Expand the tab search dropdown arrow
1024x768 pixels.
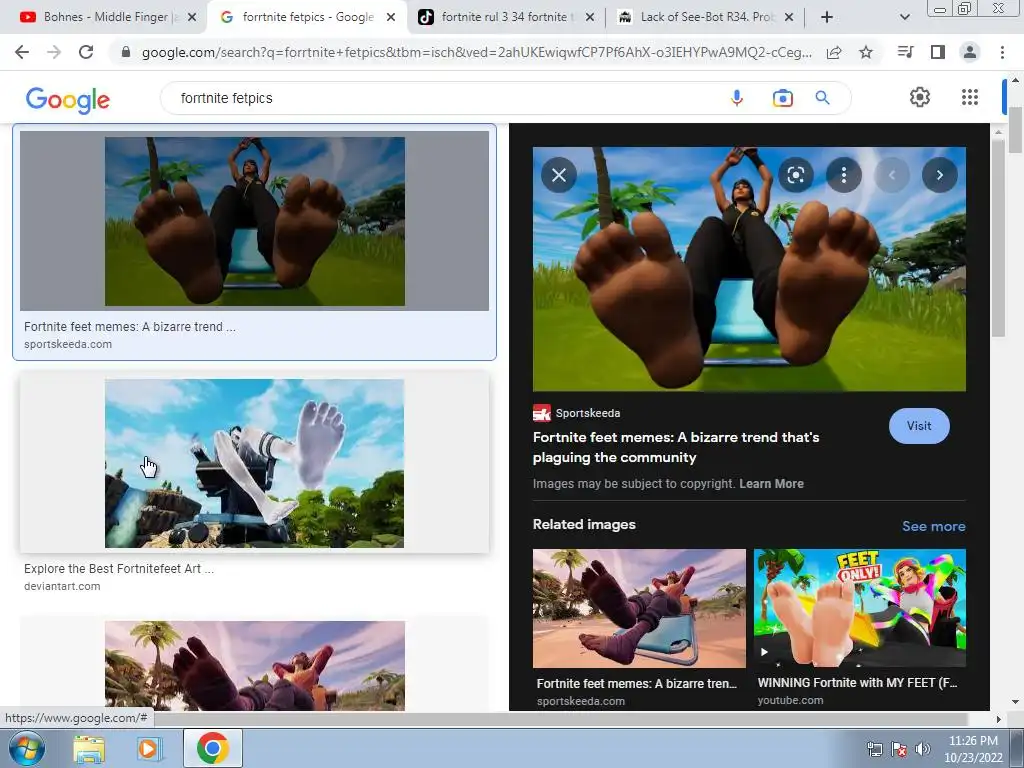[904, 17]
